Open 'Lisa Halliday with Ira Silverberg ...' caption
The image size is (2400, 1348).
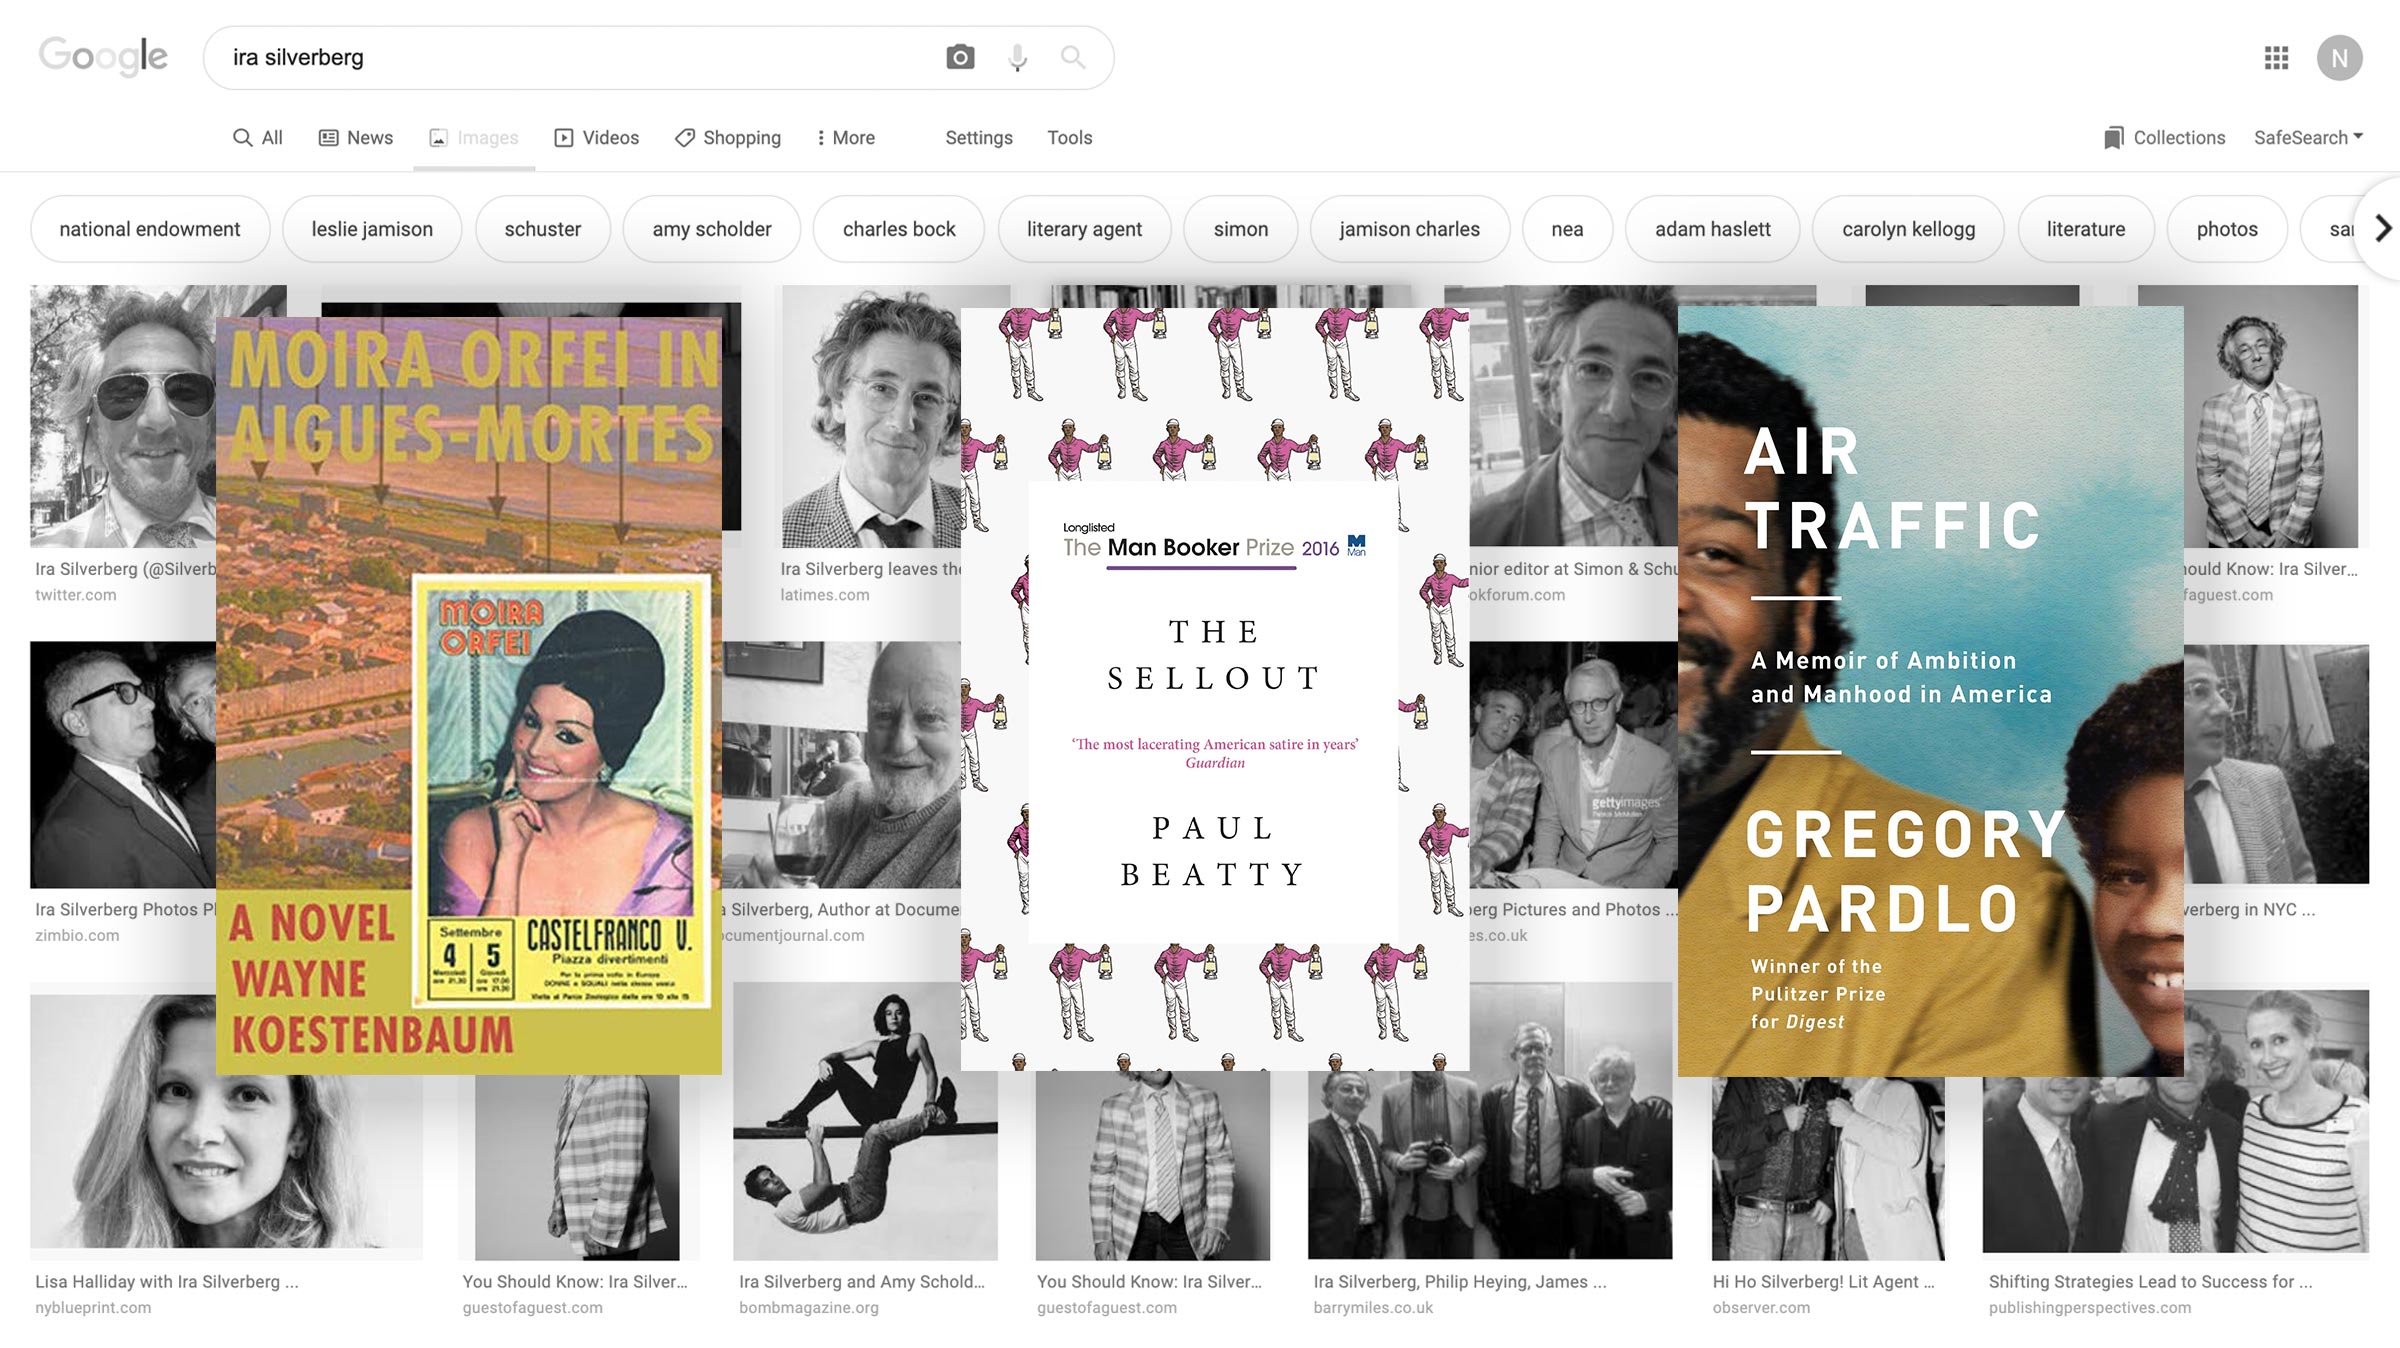(167, 1281)
